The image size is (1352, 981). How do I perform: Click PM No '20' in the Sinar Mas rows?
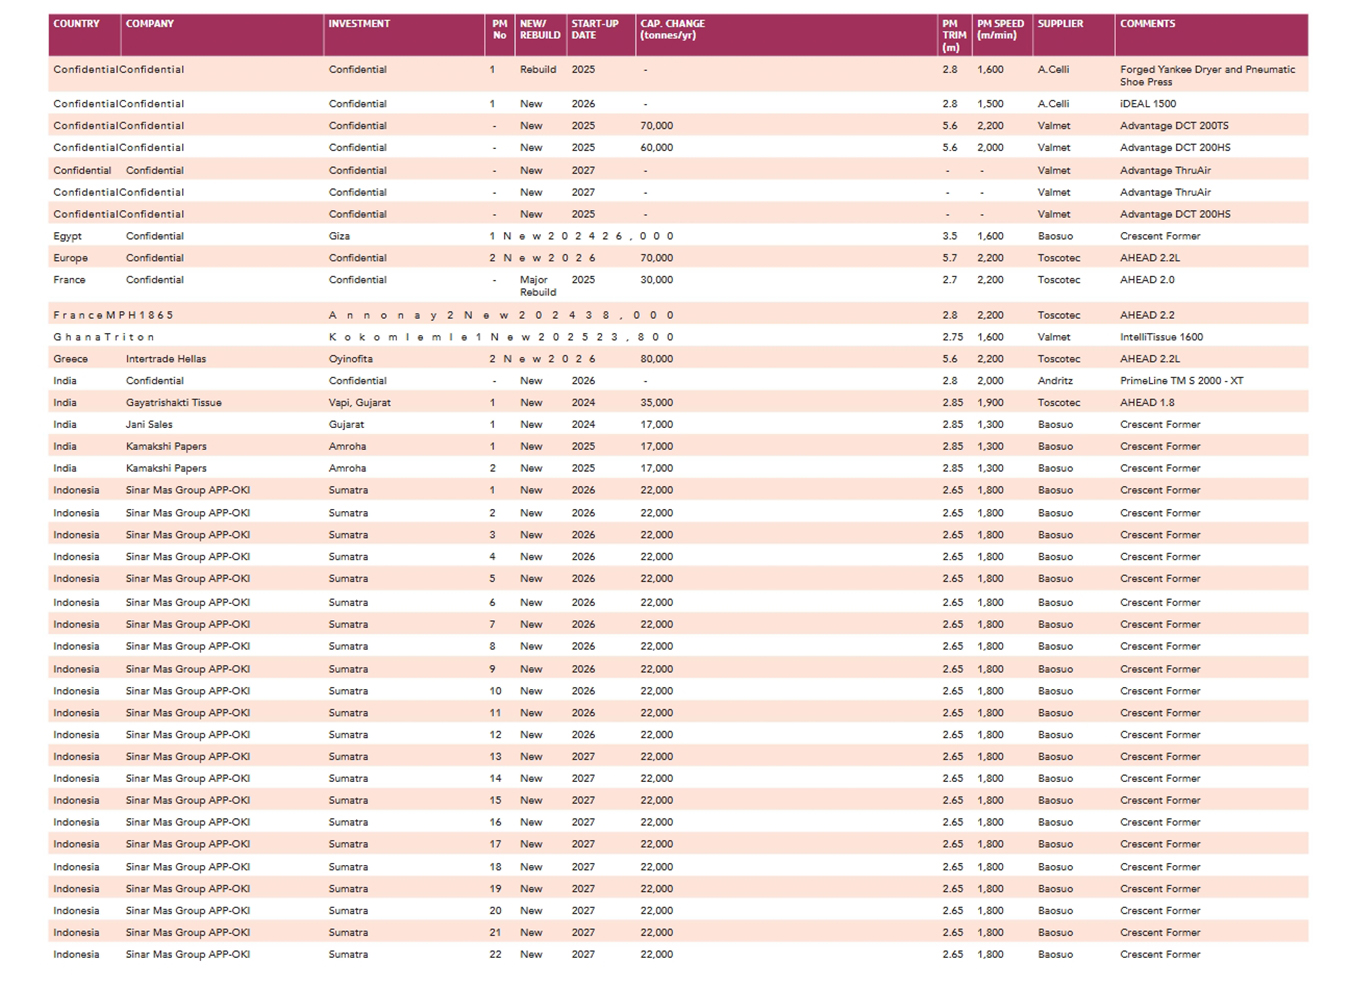(496, 911)
